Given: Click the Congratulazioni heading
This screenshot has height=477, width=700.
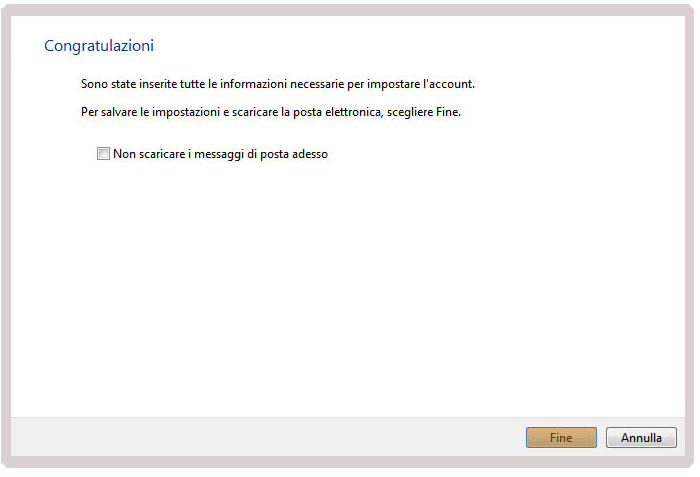Looking at the screenshot, I should 99,46.
